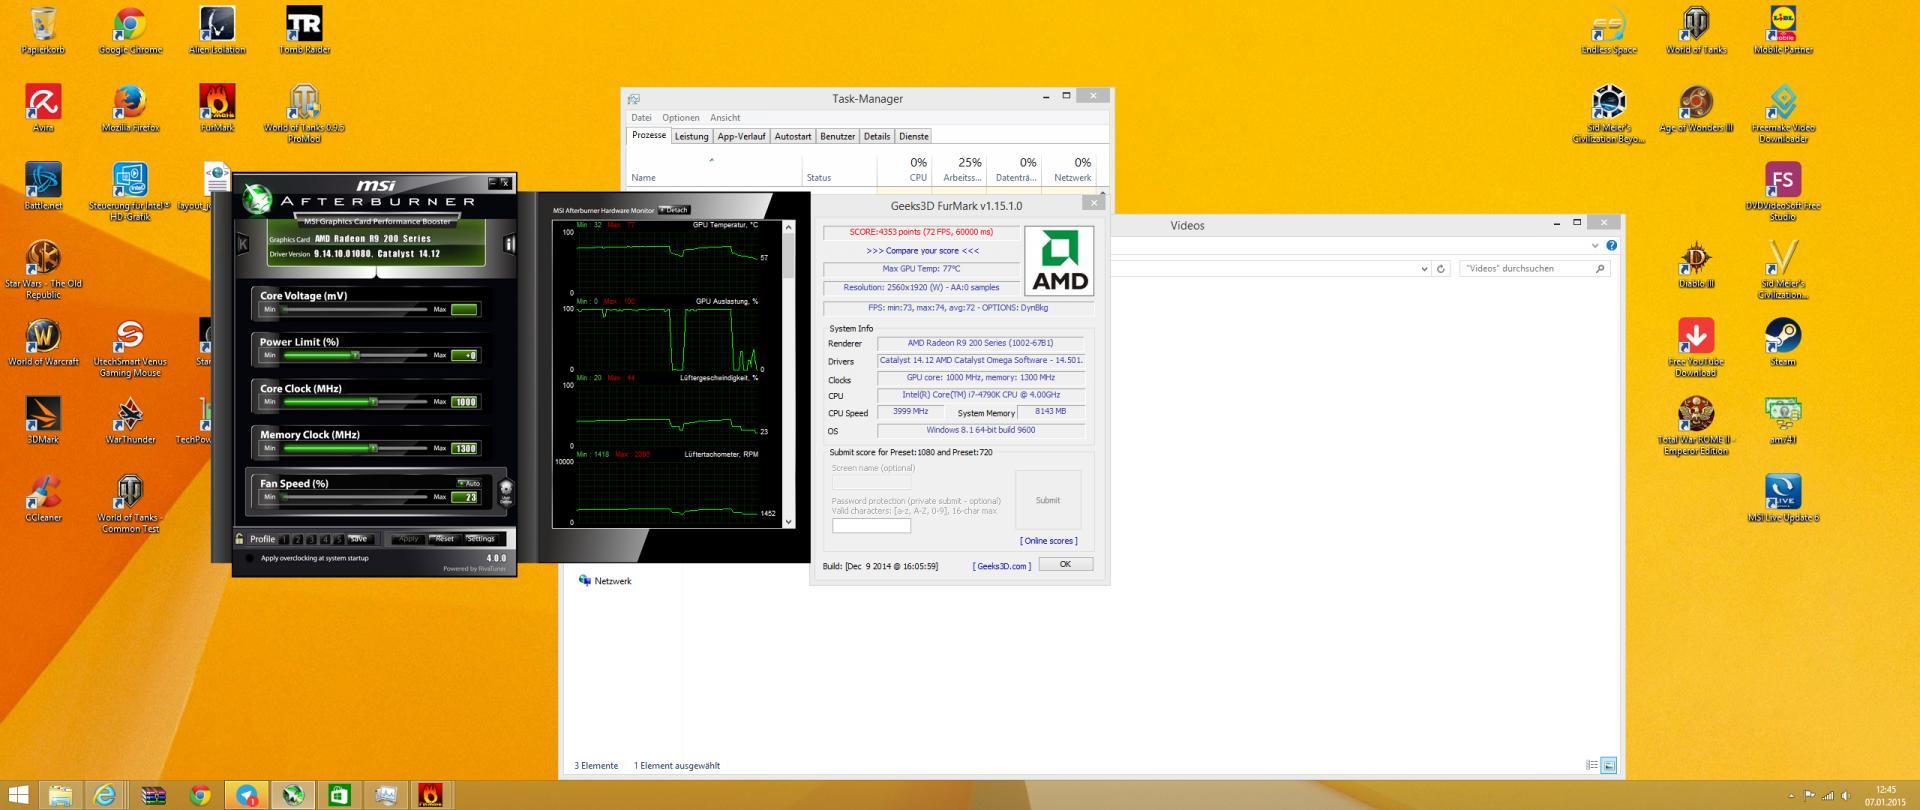The height and width of the screenshot is (810, 1920).
Task: Open WinRAR from the taskbar
Action: click(x=153, y=795)
